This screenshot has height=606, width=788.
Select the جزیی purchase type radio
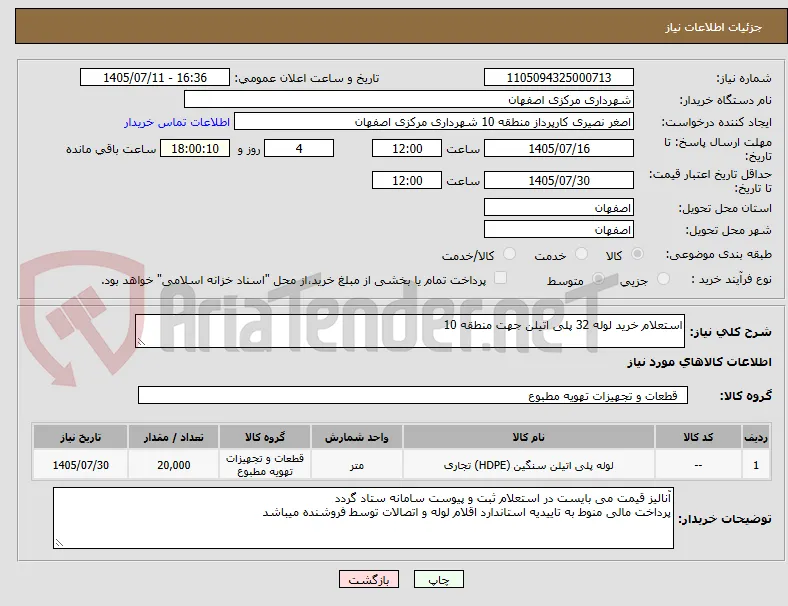click(x=663, y=278)
